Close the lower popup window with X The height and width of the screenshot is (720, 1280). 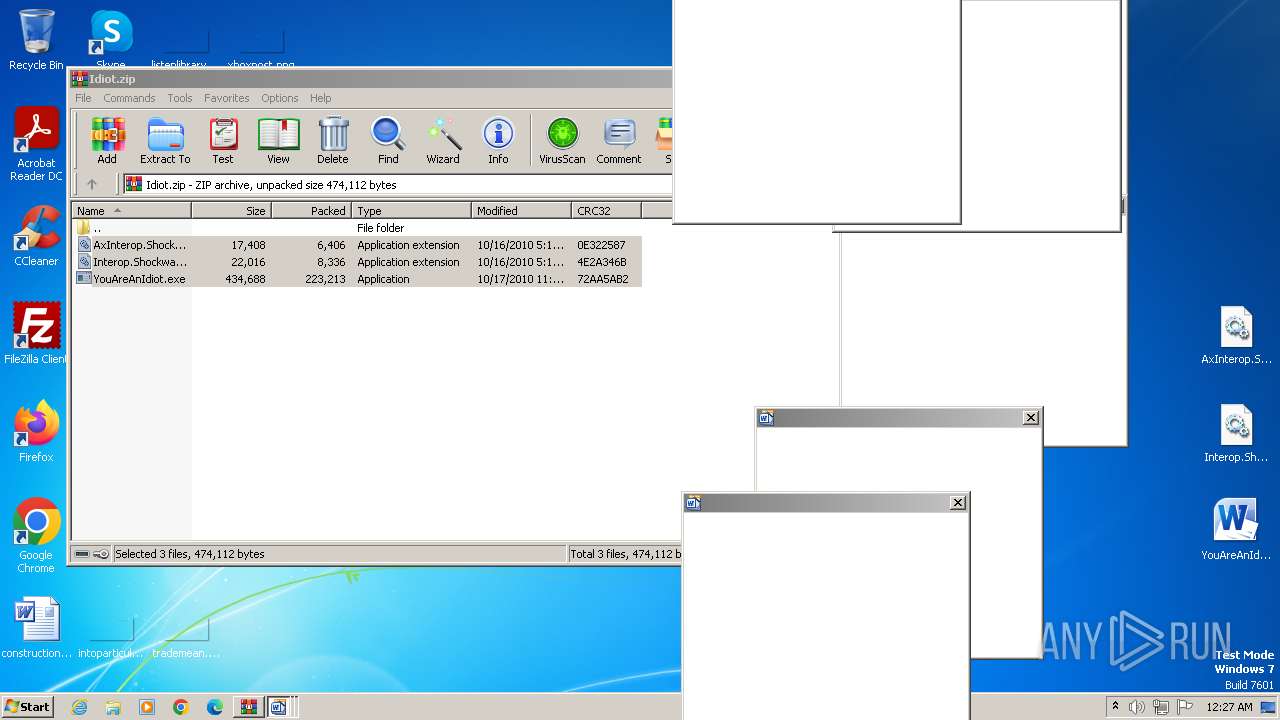click(x=957, y=503)
